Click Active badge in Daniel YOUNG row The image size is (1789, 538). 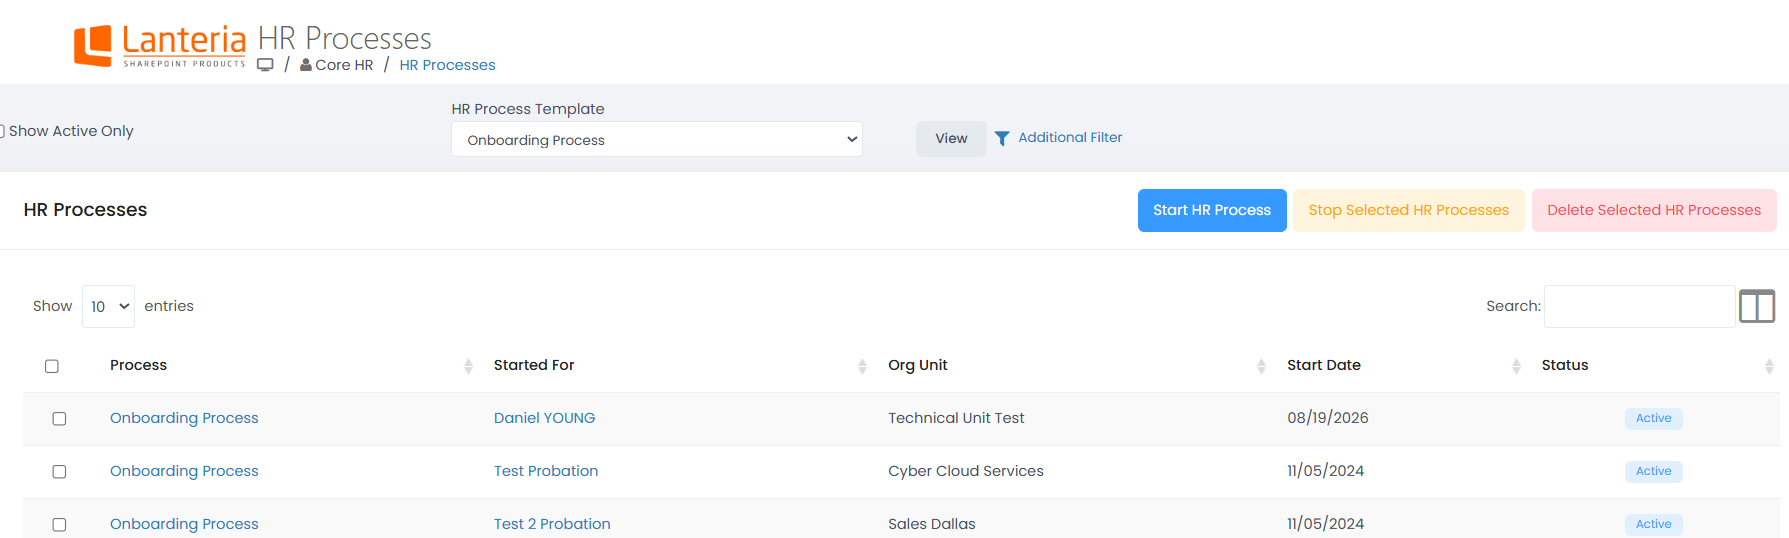(x=1654, y=418)
